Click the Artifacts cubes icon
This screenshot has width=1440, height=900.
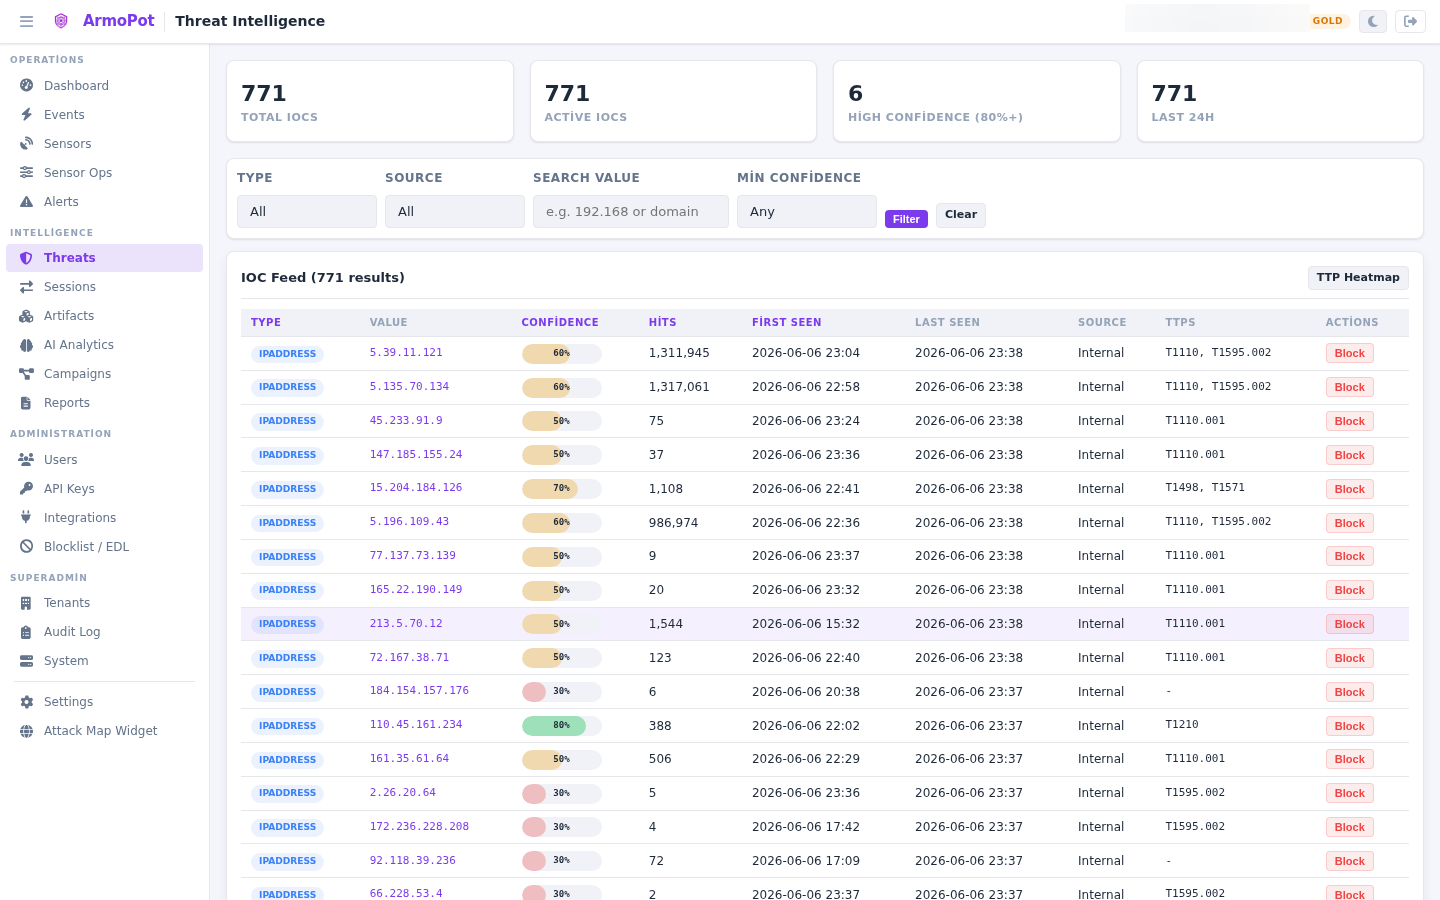(x=27, y=316)
